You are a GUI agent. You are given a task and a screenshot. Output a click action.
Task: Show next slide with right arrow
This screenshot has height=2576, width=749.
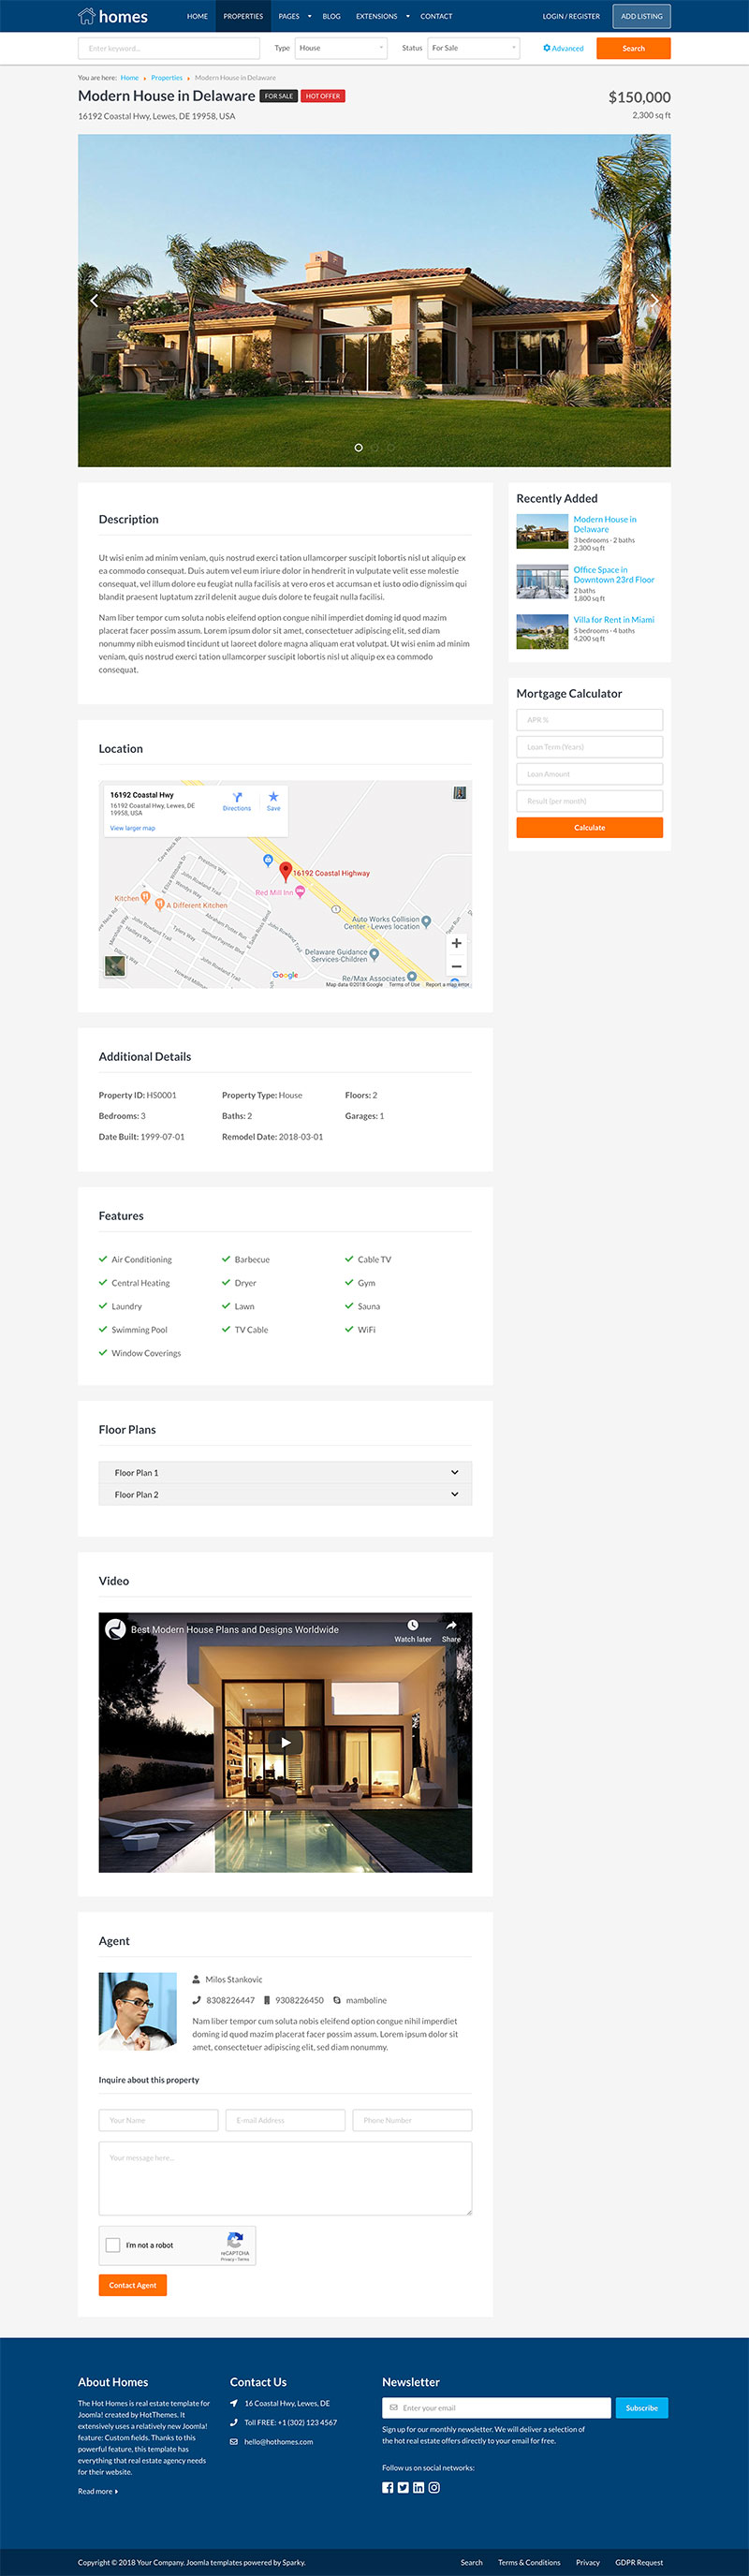(x=654, y=300)
